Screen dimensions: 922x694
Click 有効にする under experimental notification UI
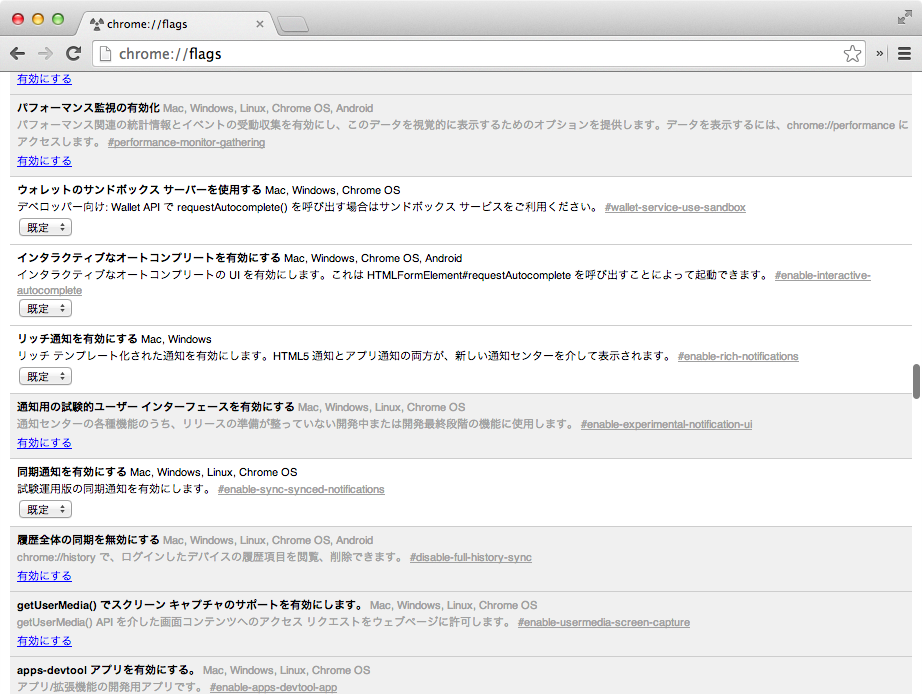coord(44,443)
